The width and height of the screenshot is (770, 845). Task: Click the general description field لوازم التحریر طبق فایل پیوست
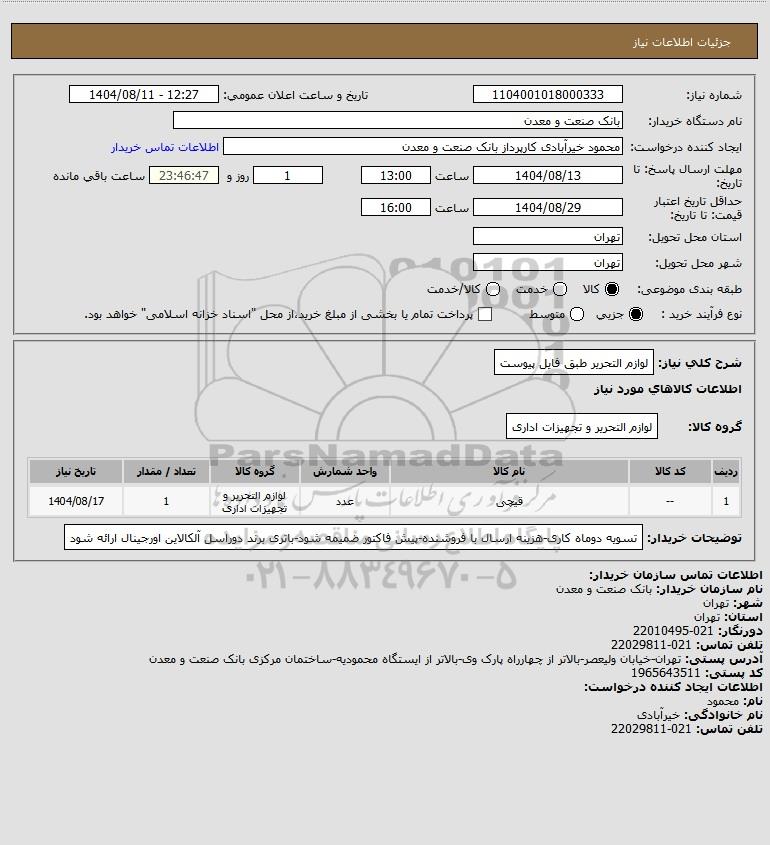click(574, 363)
